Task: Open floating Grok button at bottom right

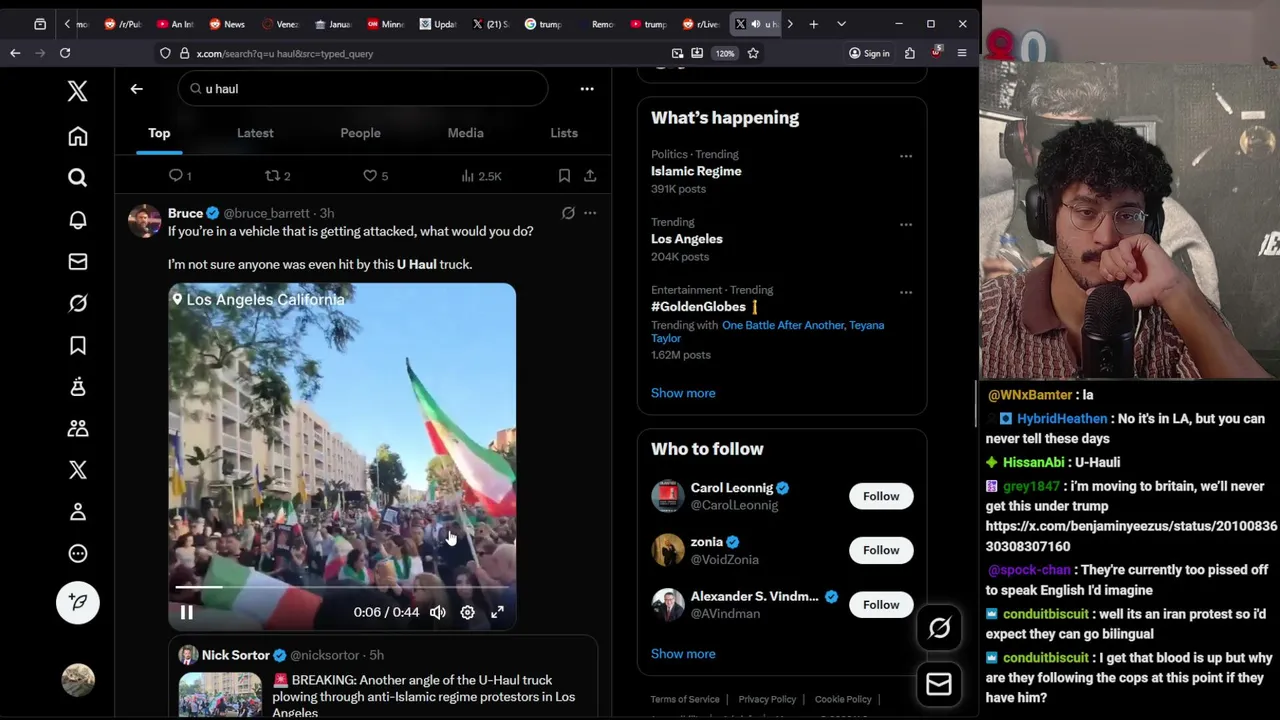Action: point(938,628)
